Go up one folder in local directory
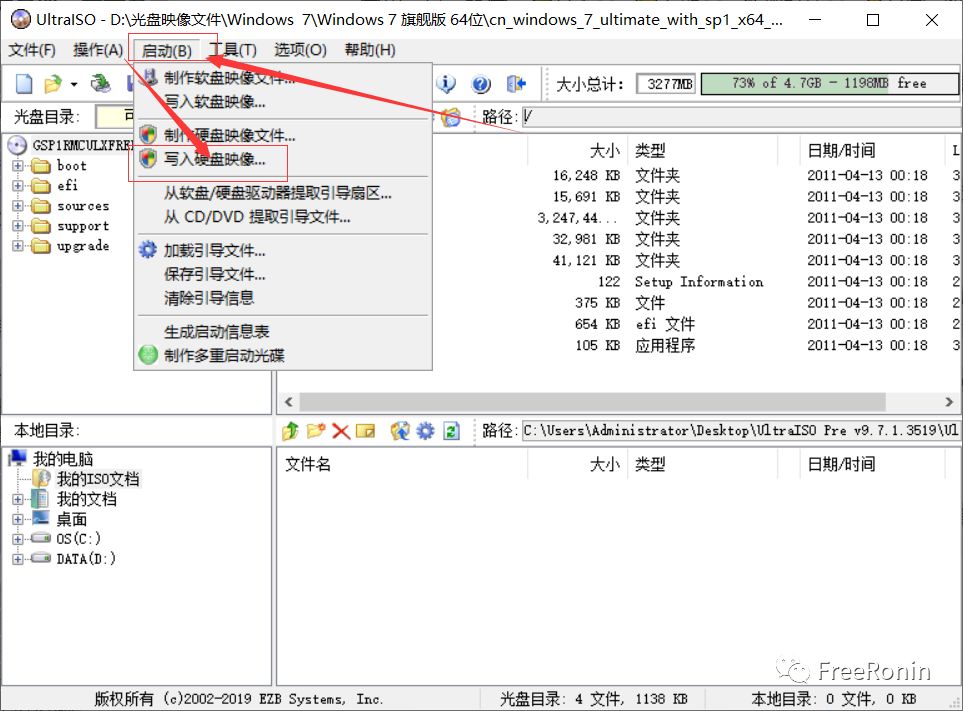963x711 pixels. 290,431
